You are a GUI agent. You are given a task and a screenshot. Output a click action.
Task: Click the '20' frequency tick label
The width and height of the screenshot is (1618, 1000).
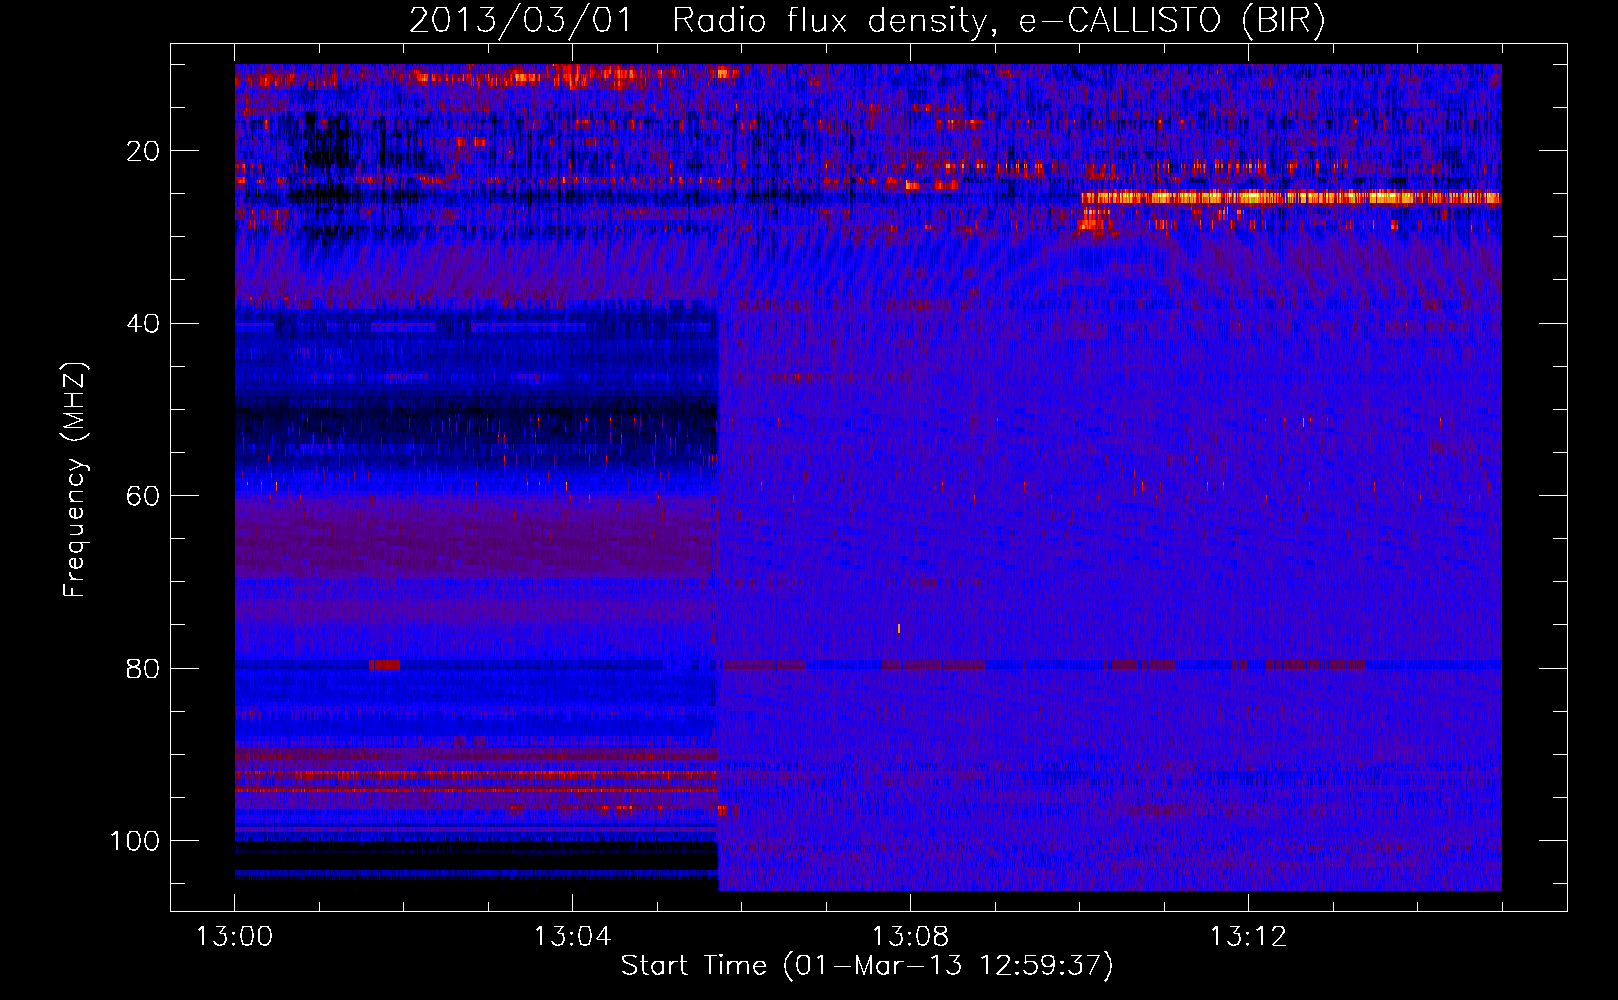[x=143, y=151]
